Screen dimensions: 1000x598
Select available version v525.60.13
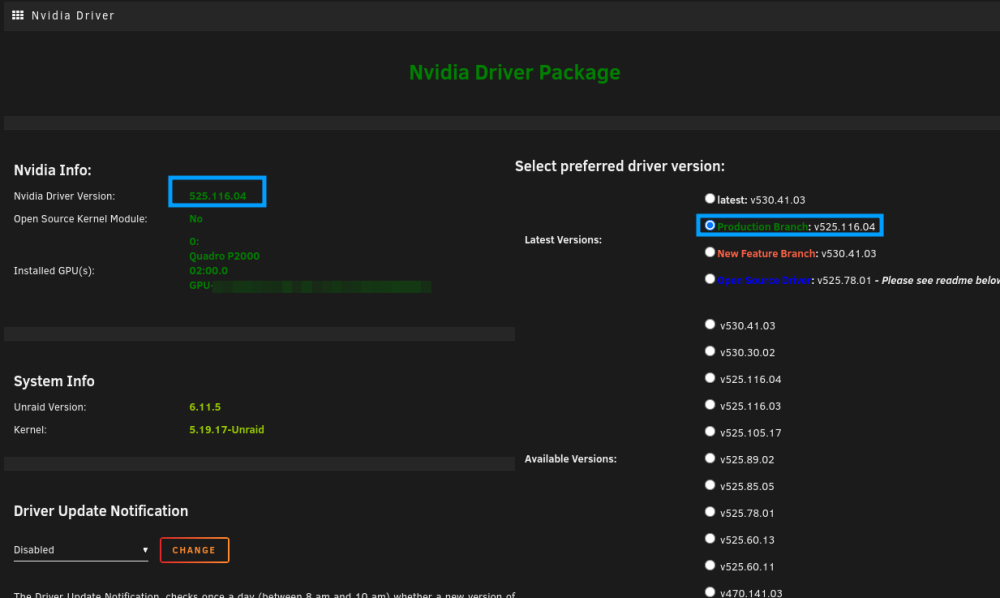(x=709, y=539)
